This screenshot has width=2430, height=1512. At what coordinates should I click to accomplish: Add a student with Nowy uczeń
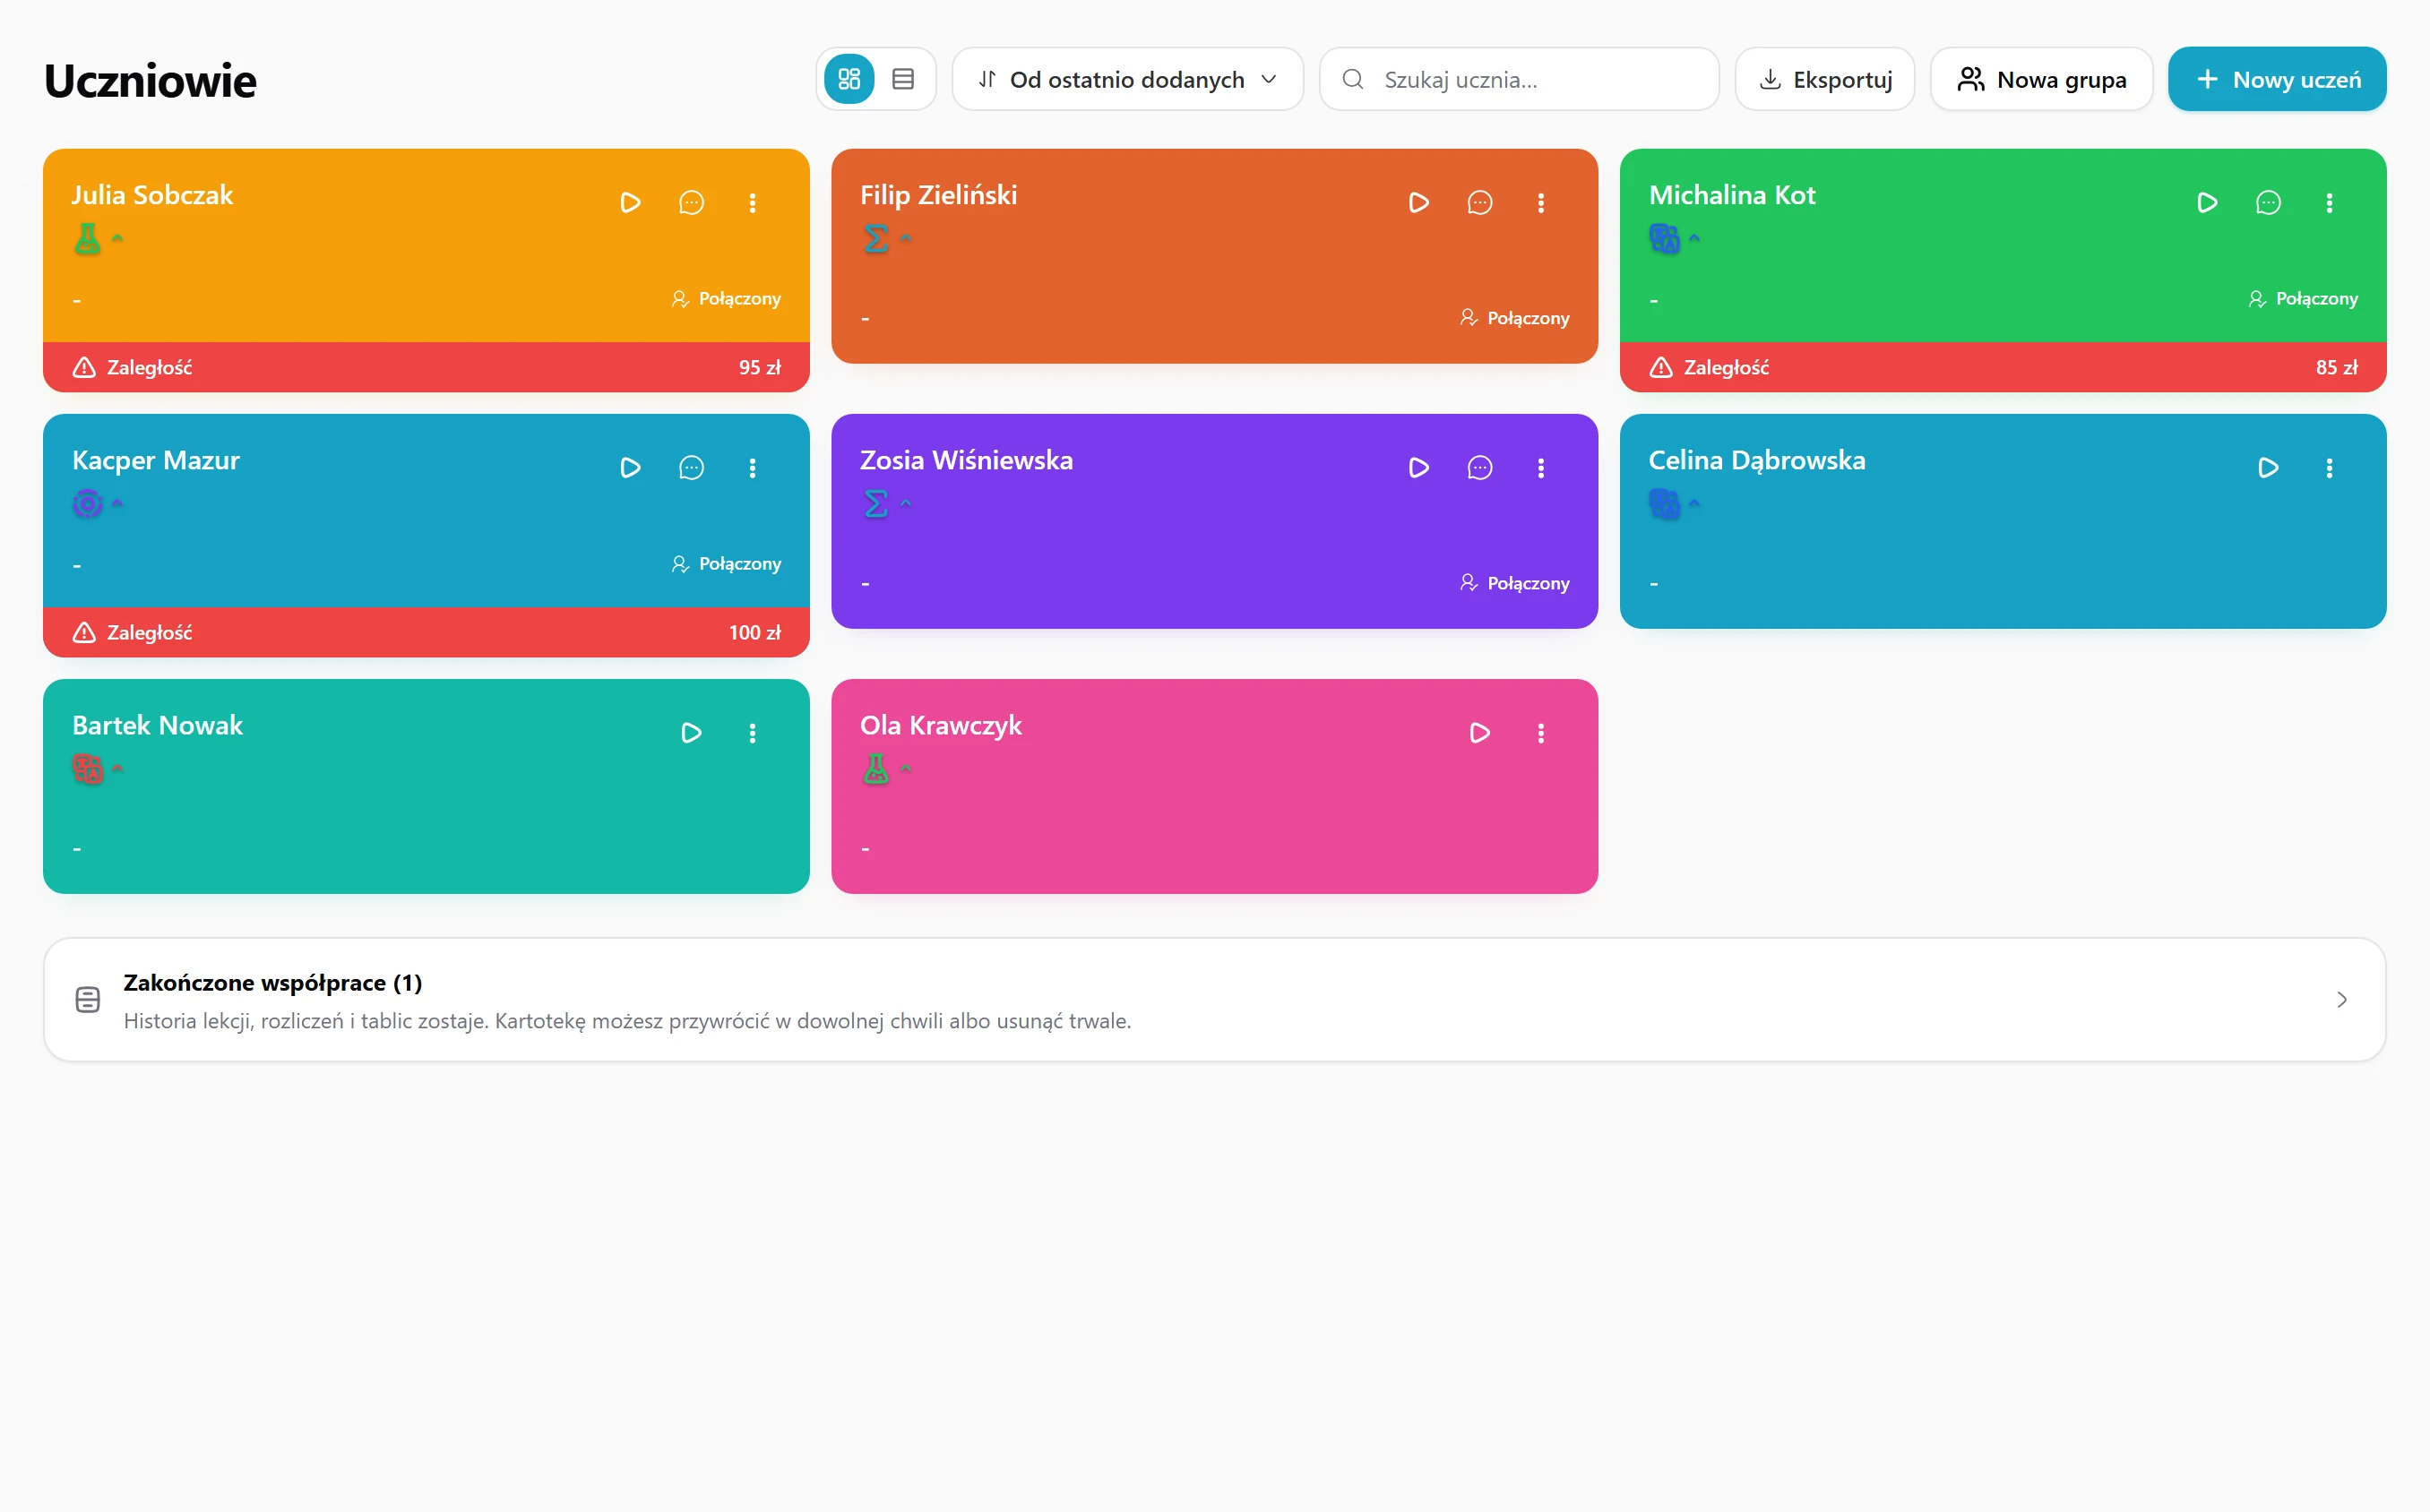click(2277, 79)
